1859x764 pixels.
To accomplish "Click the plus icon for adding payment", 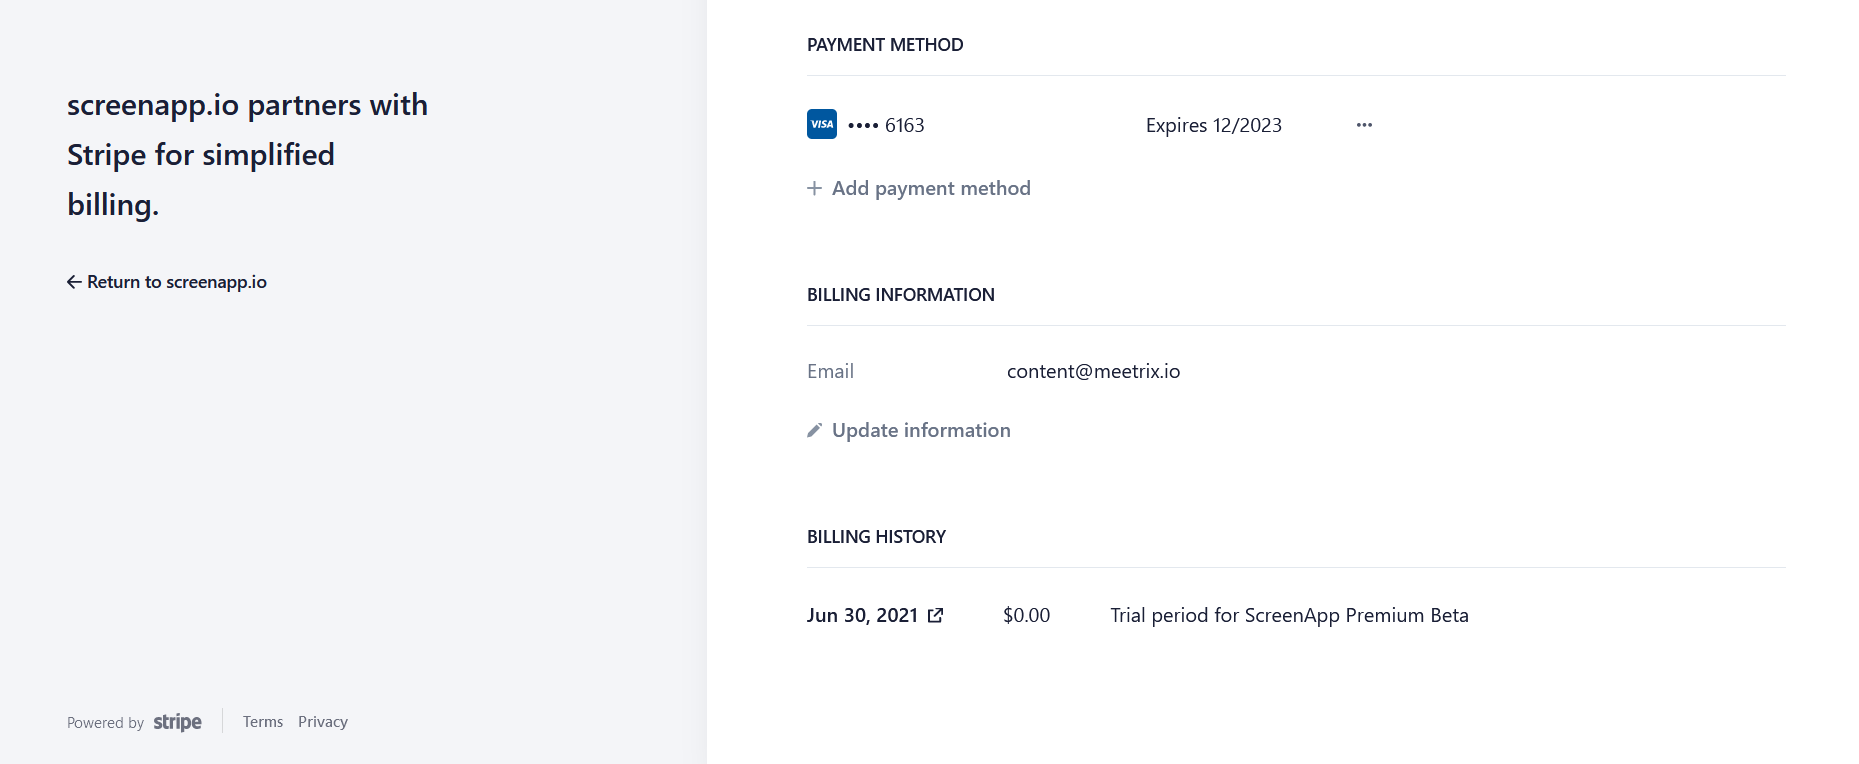I will click(815, 188).
